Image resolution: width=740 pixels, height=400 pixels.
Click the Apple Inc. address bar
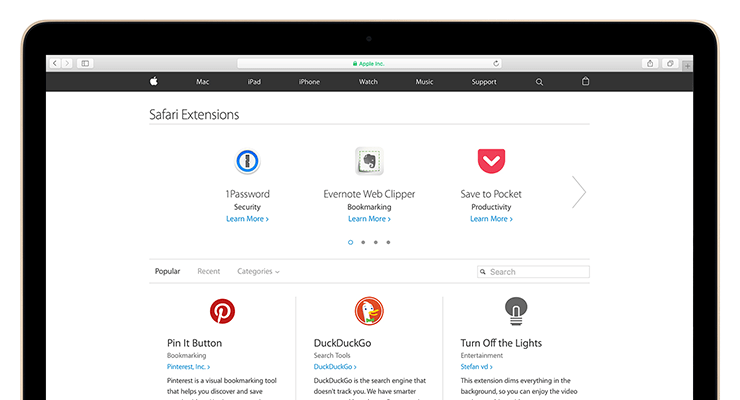pos(369,63)
